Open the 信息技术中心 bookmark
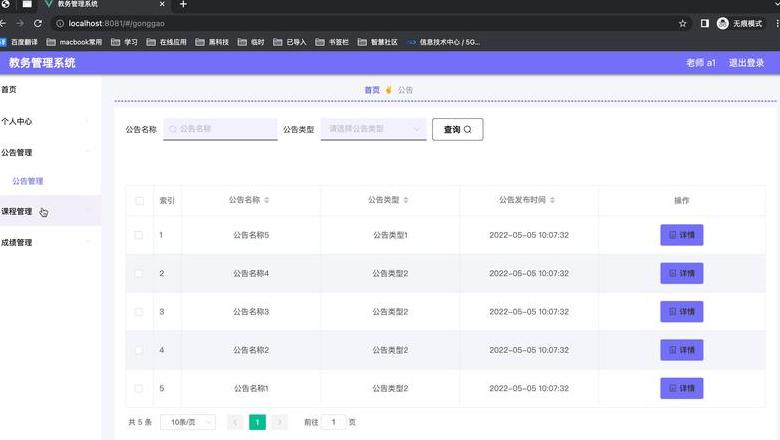 (444, 42)
